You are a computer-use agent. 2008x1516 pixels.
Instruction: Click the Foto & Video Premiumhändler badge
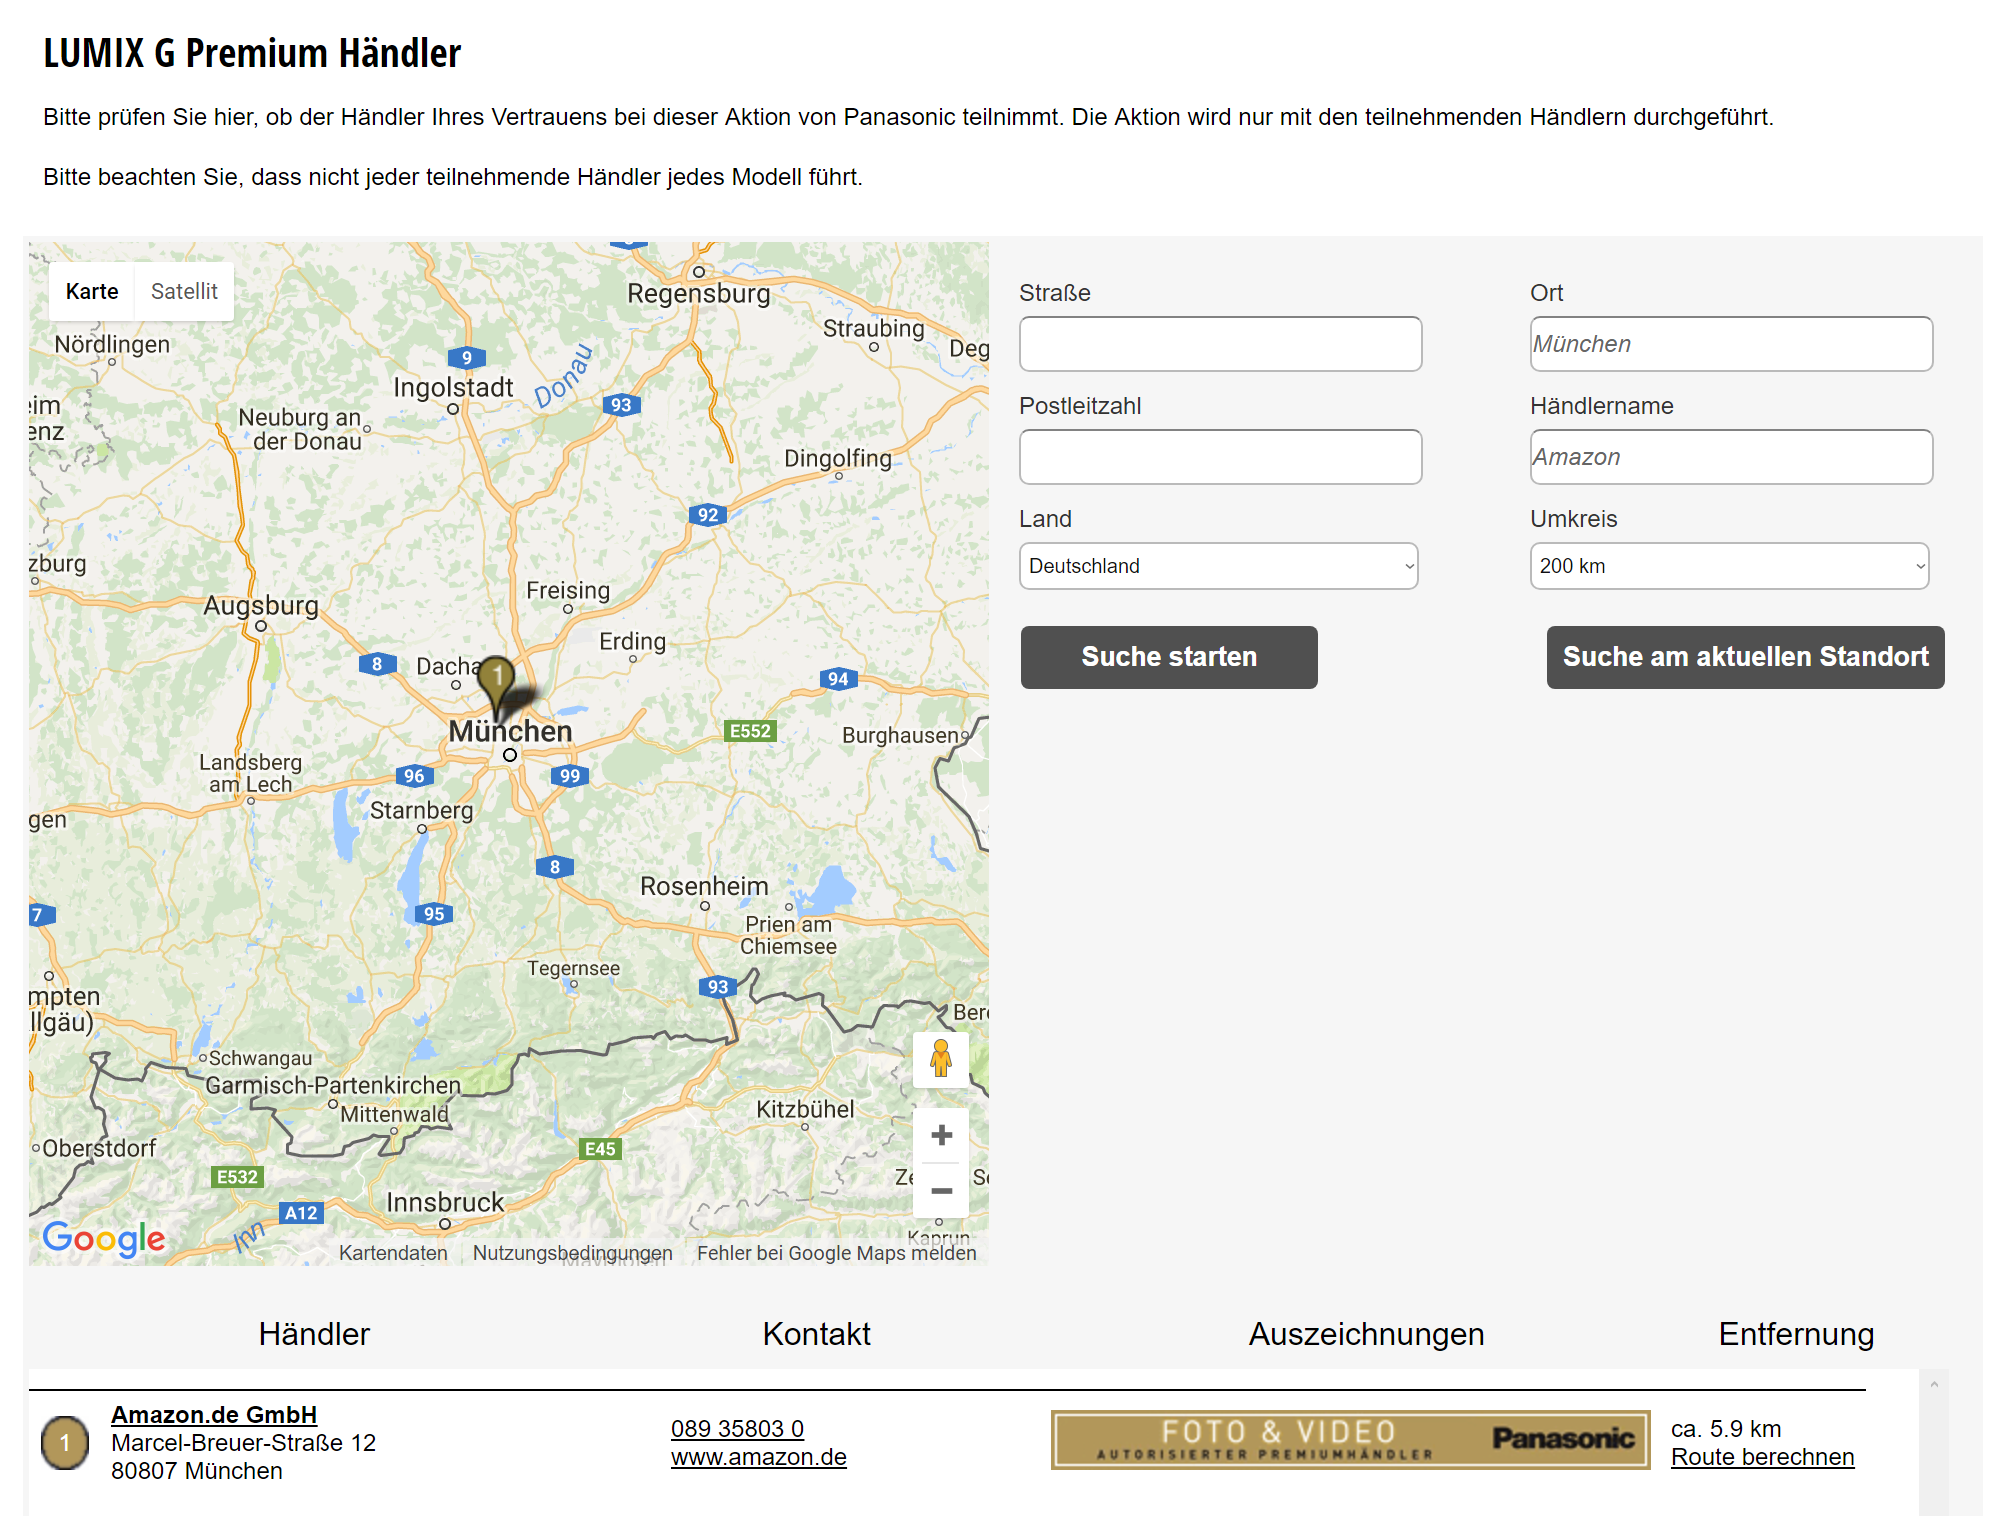click(x=1349, y=1440)
